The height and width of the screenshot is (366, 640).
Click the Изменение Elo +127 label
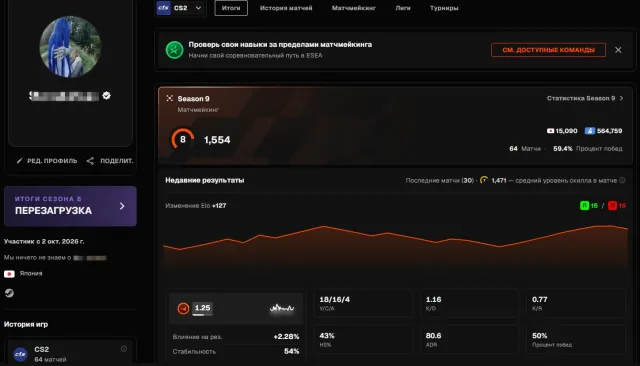tap(196, 206)
